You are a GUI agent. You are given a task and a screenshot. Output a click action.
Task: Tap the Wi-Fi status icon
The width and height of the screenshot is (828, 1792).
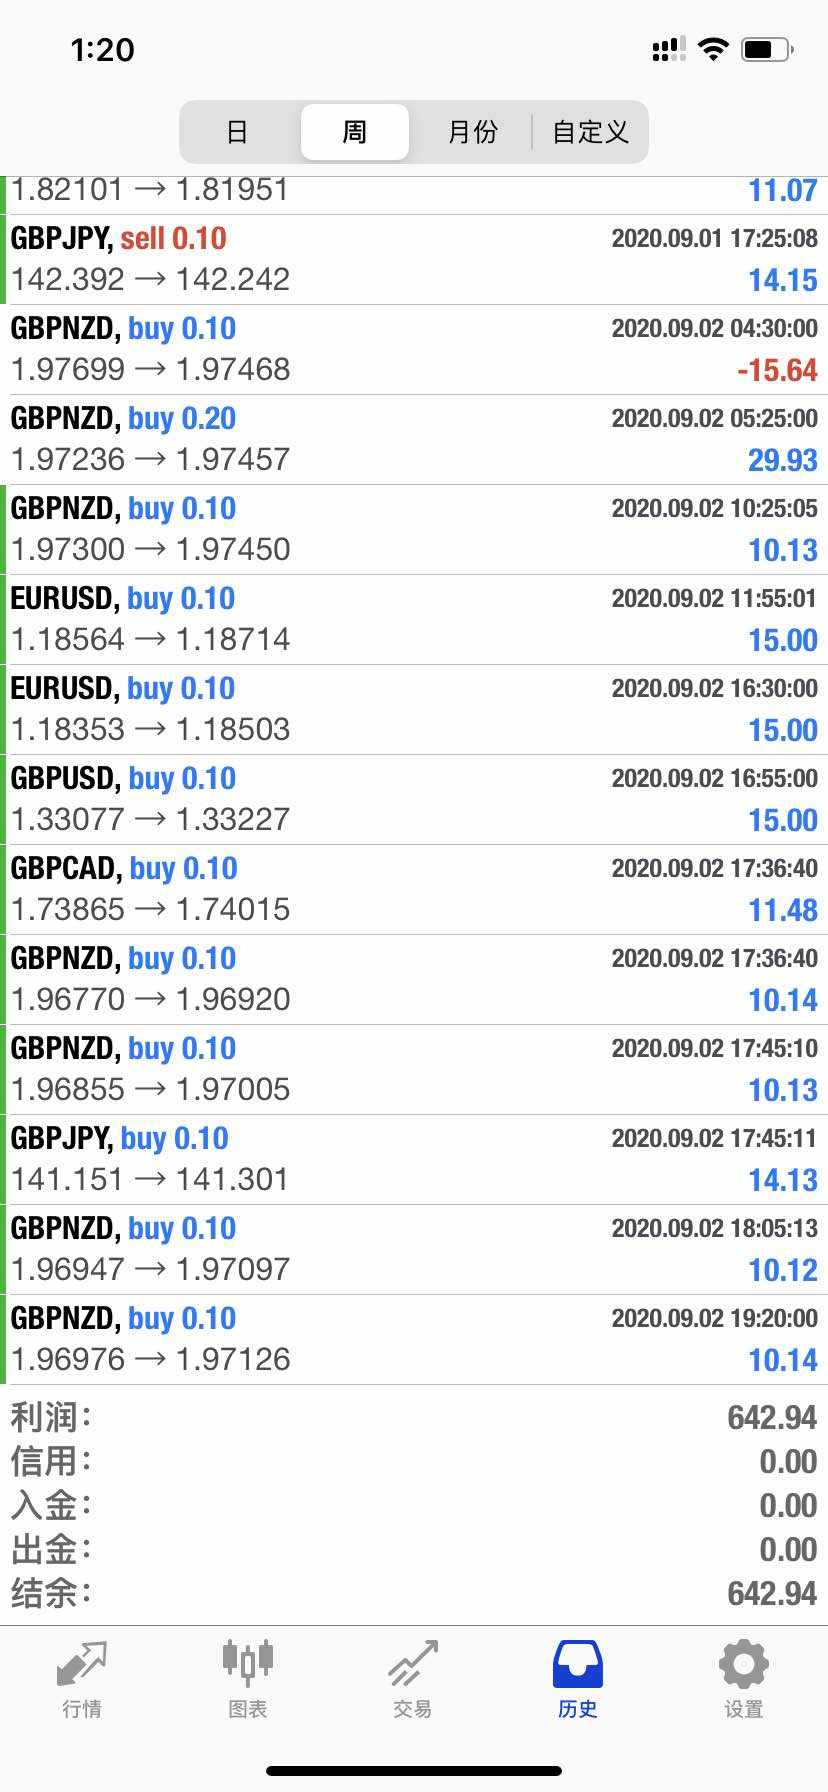[713, 49]
